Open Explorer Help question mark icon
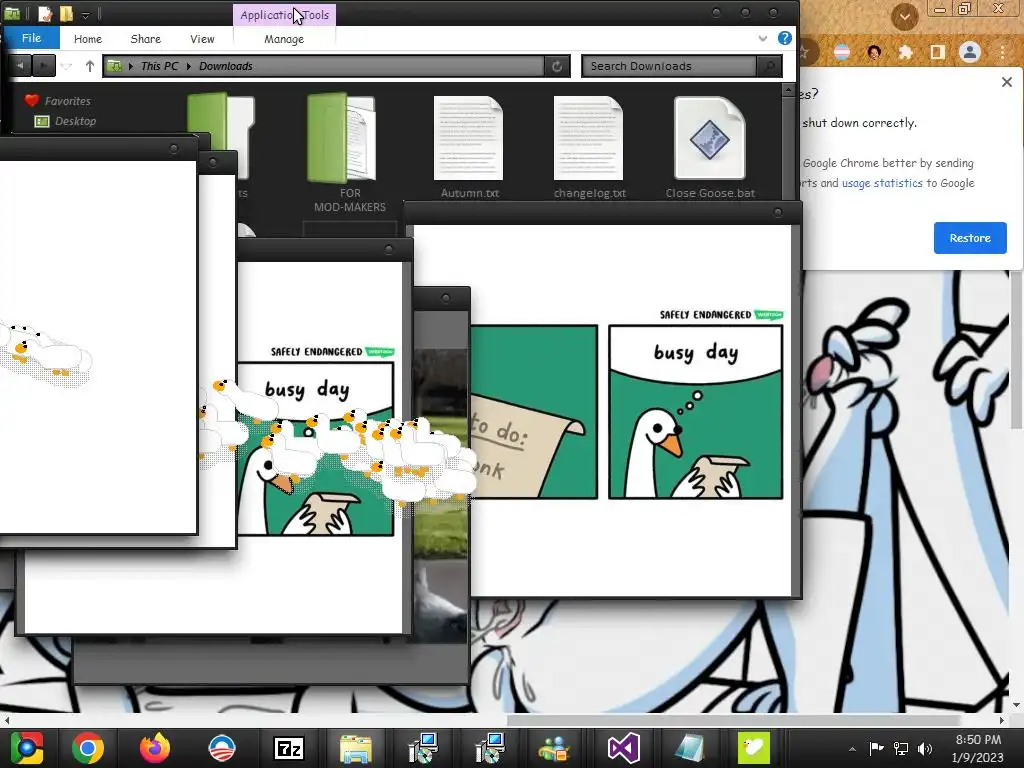The width and height of the screenshot is (1024, 768). (x=784, y=39)
